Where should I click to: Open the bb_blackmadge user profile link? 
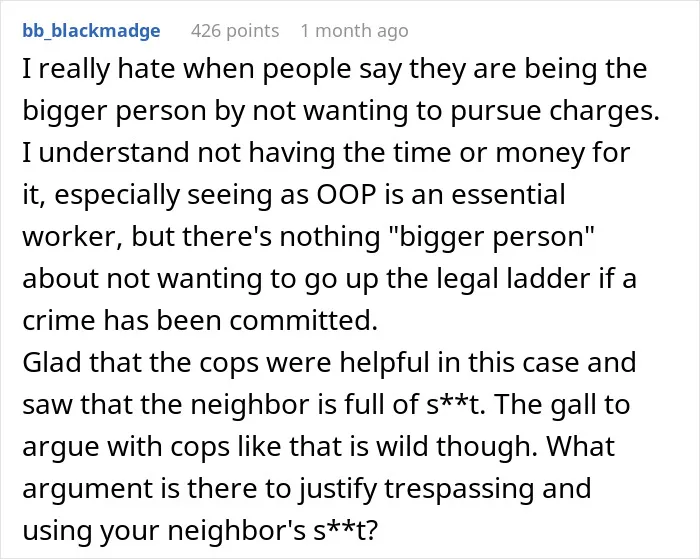91,31
